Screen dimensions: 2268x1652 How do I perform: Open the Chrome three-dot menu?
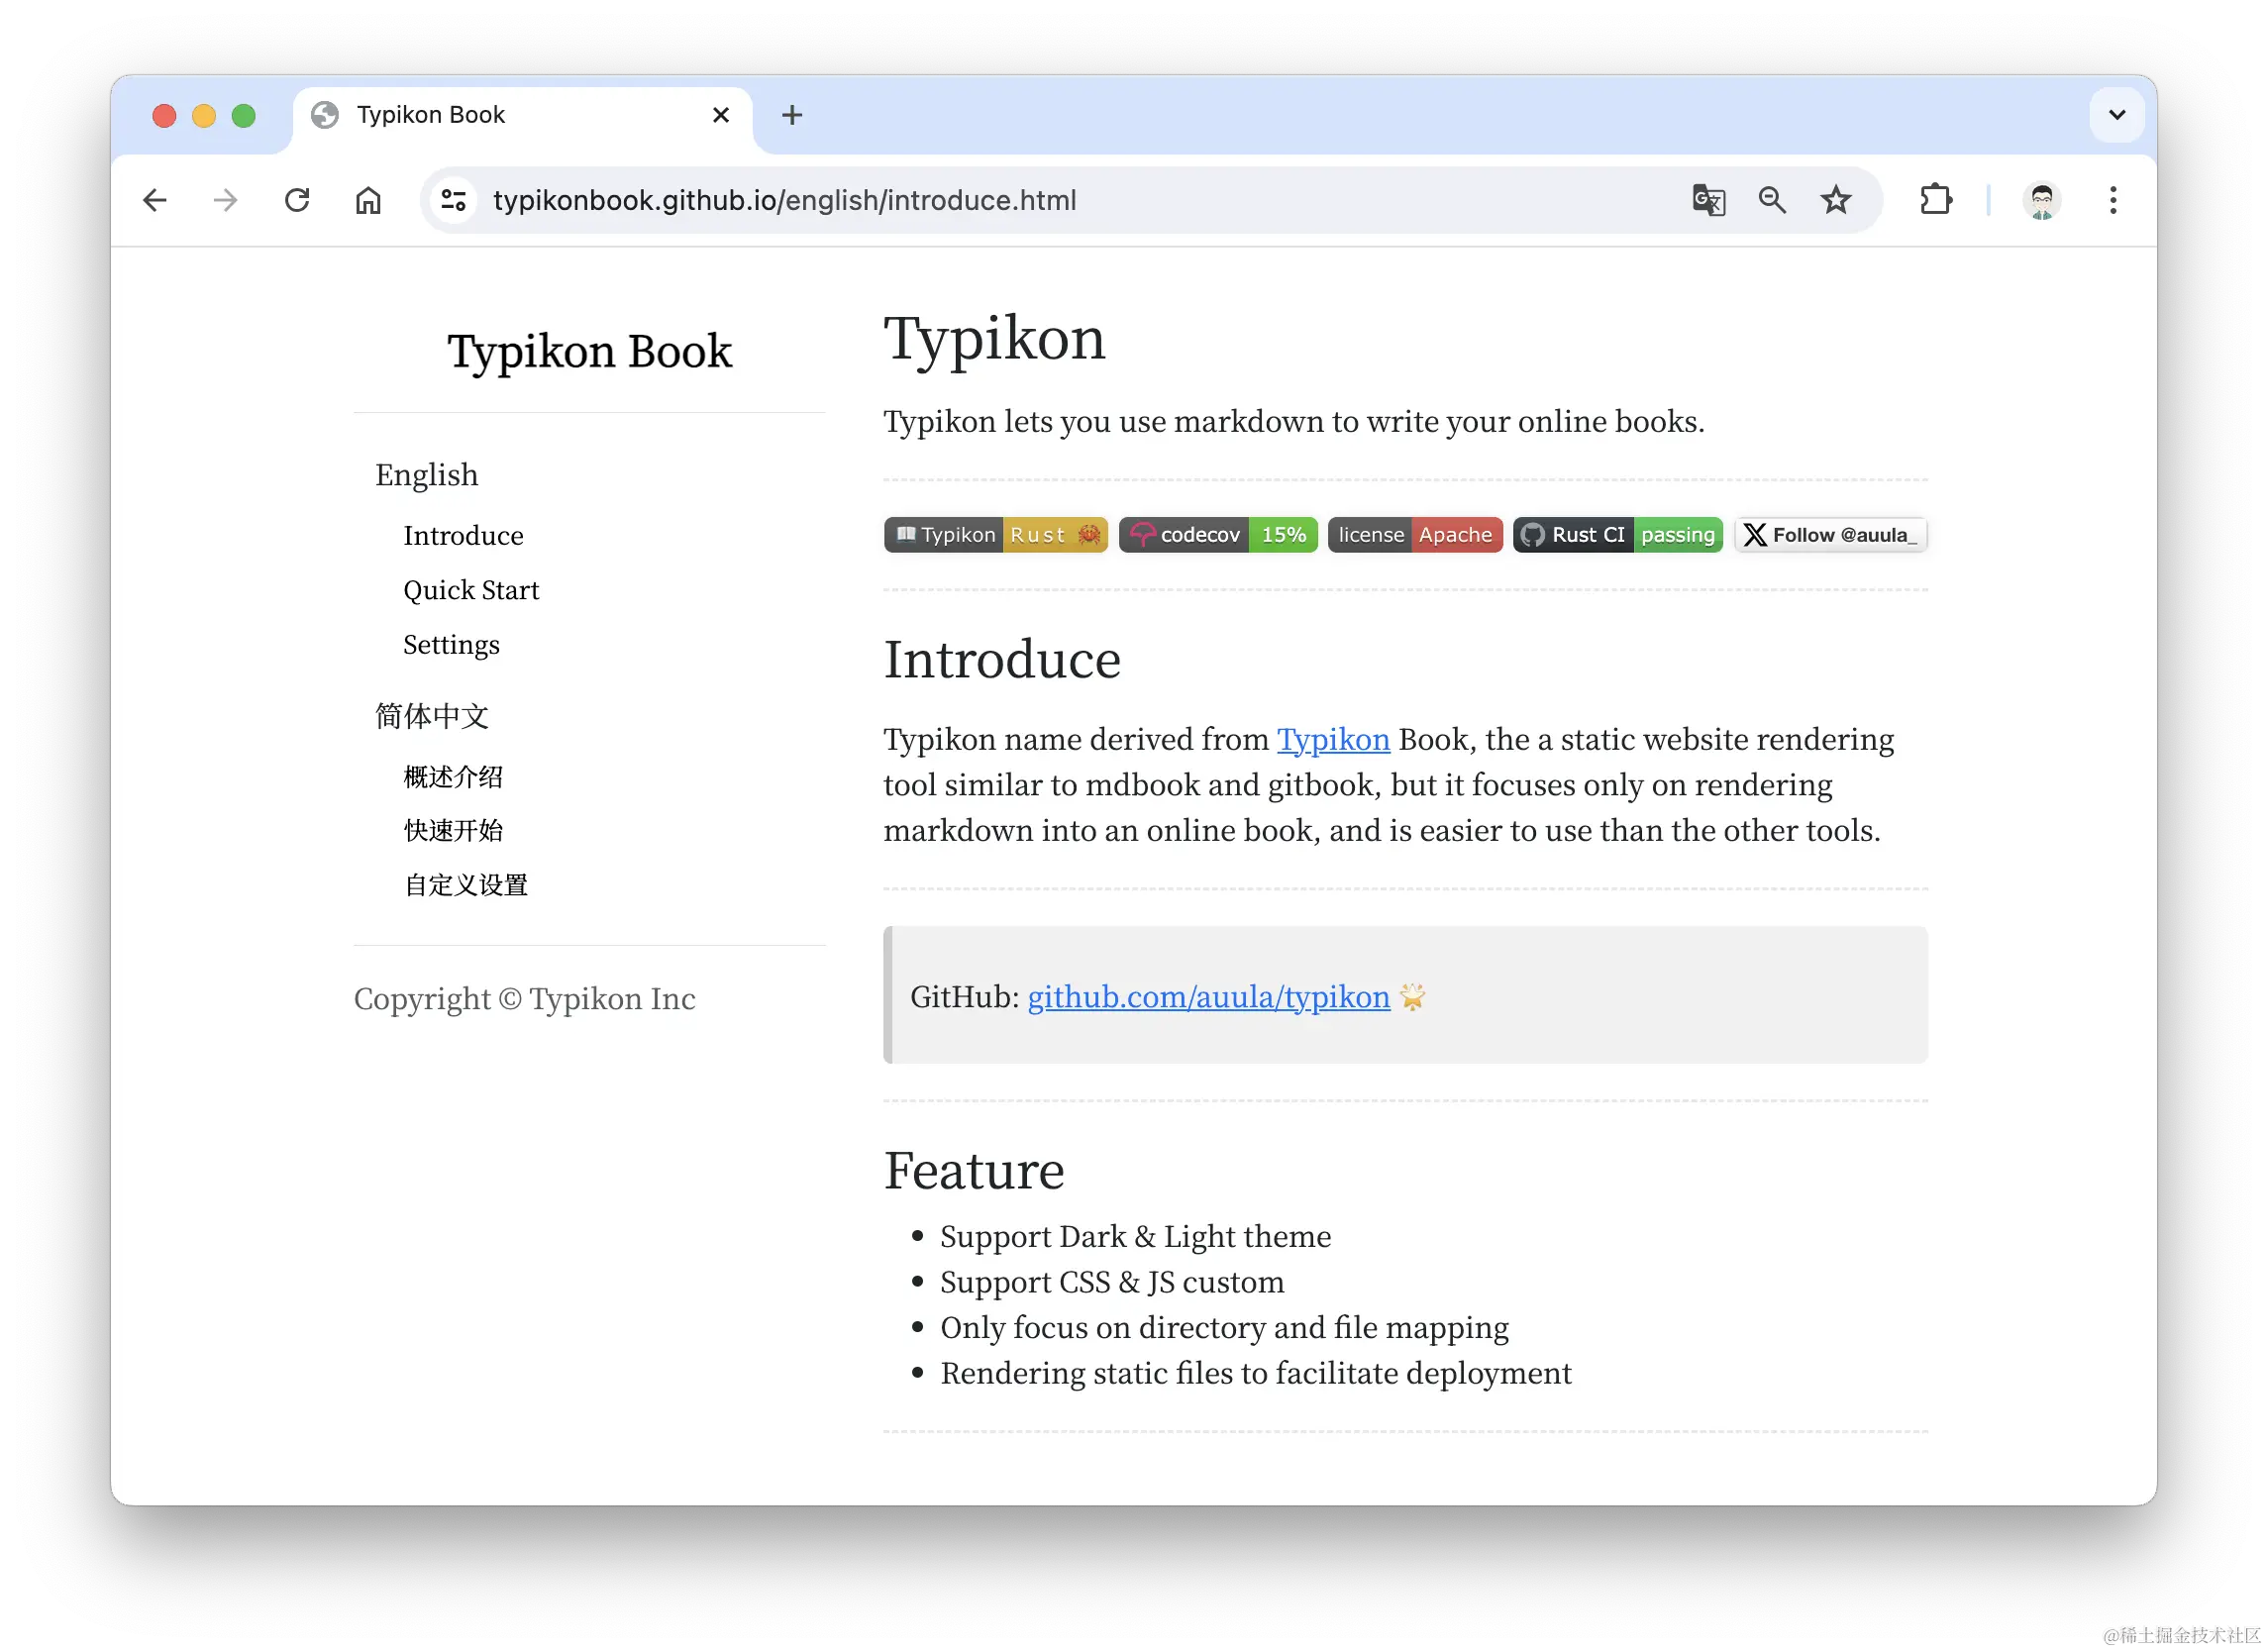(x=2112, y=200)
